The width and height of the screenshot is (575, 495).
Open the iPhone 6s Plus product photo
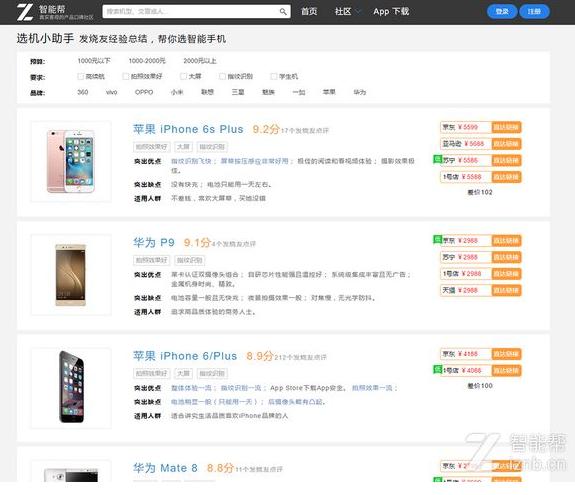point(71,161)
